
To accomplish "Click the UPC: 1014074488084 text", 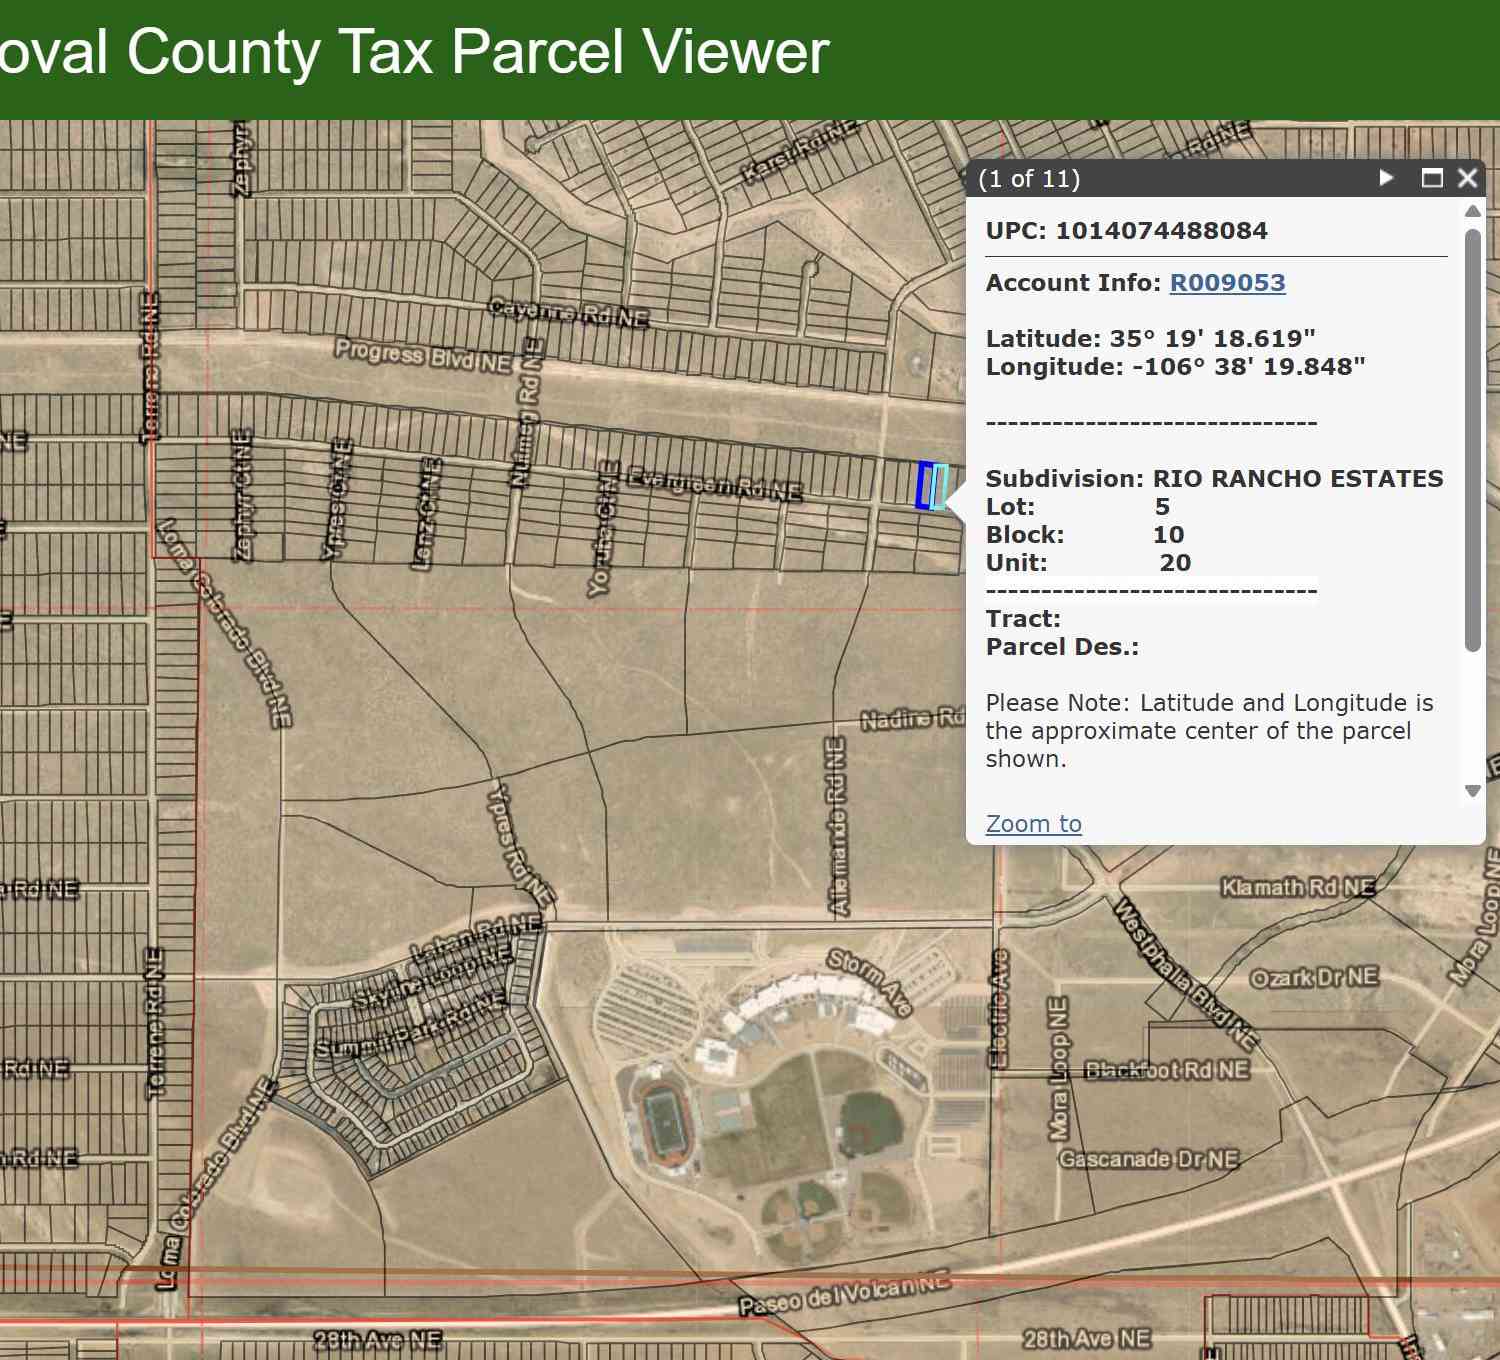I will click(x=1126, y=231).
